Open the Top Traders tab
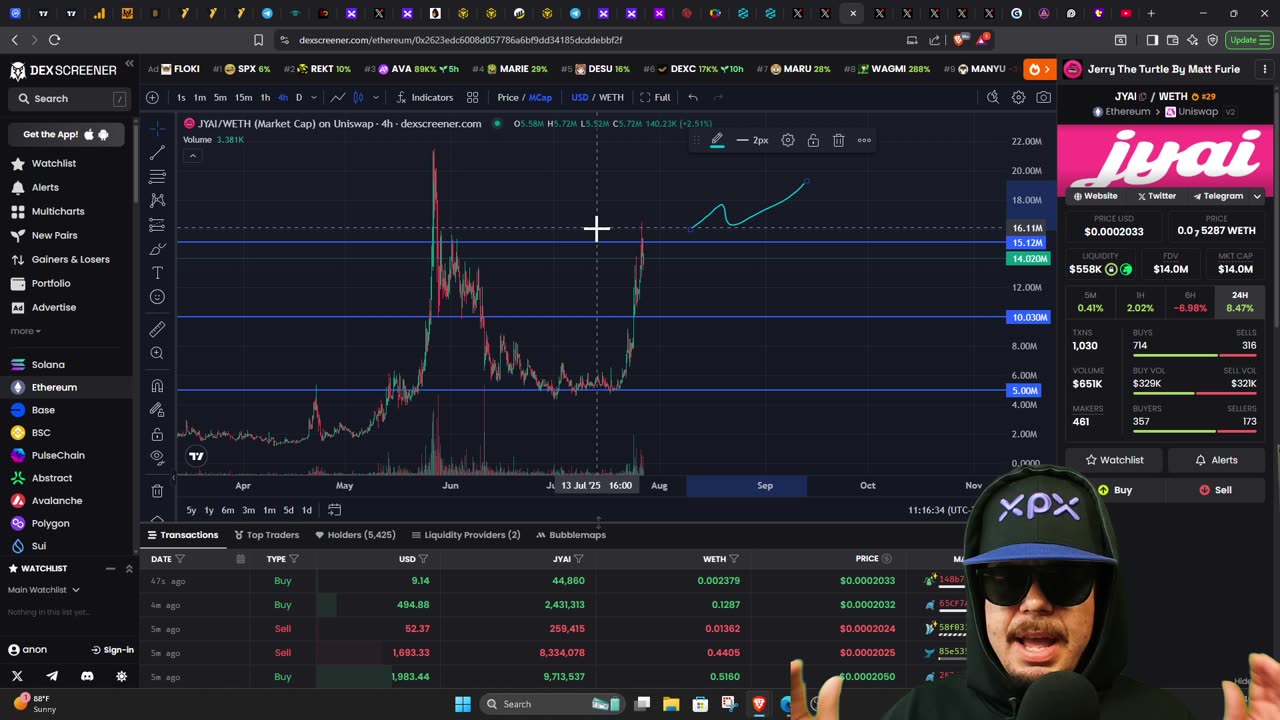 pyautogui.click(x=266, y=535)
